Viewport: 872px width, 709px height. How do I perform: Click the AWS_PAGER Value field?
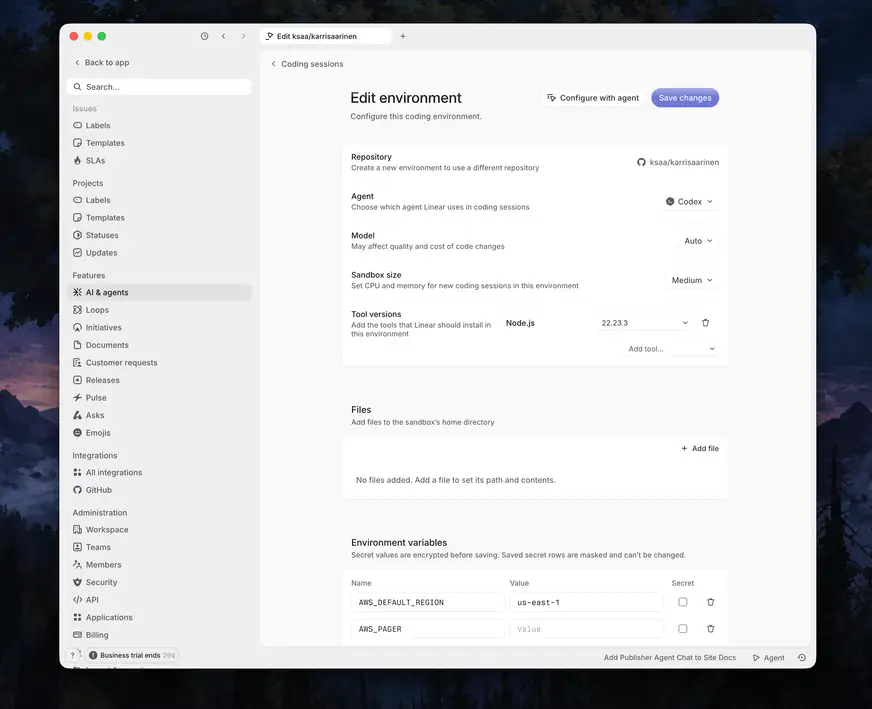tap(586, 629)
